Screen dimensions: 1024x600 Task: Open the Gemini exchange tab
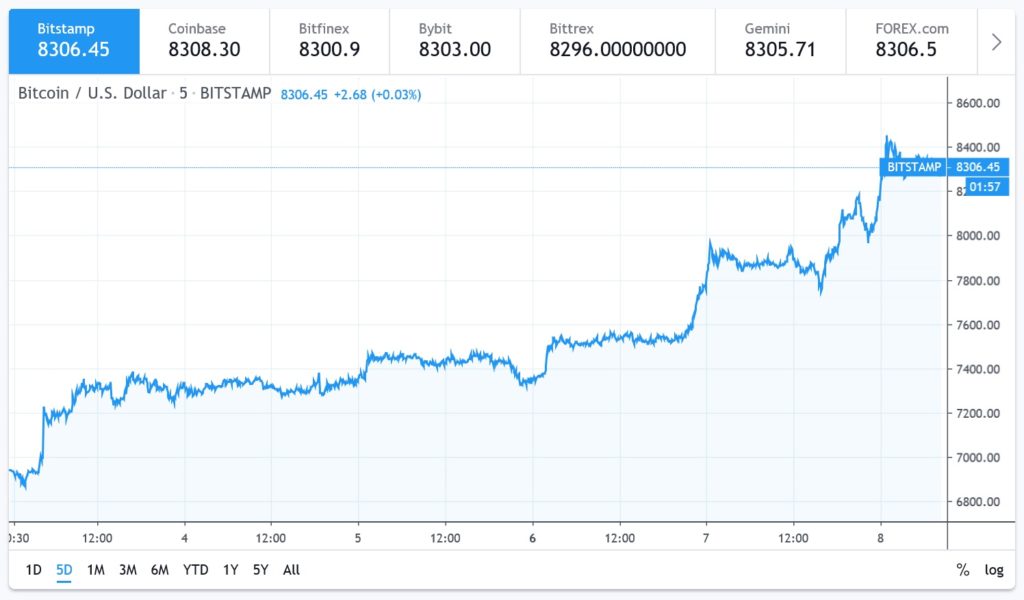tap(781, 40)
